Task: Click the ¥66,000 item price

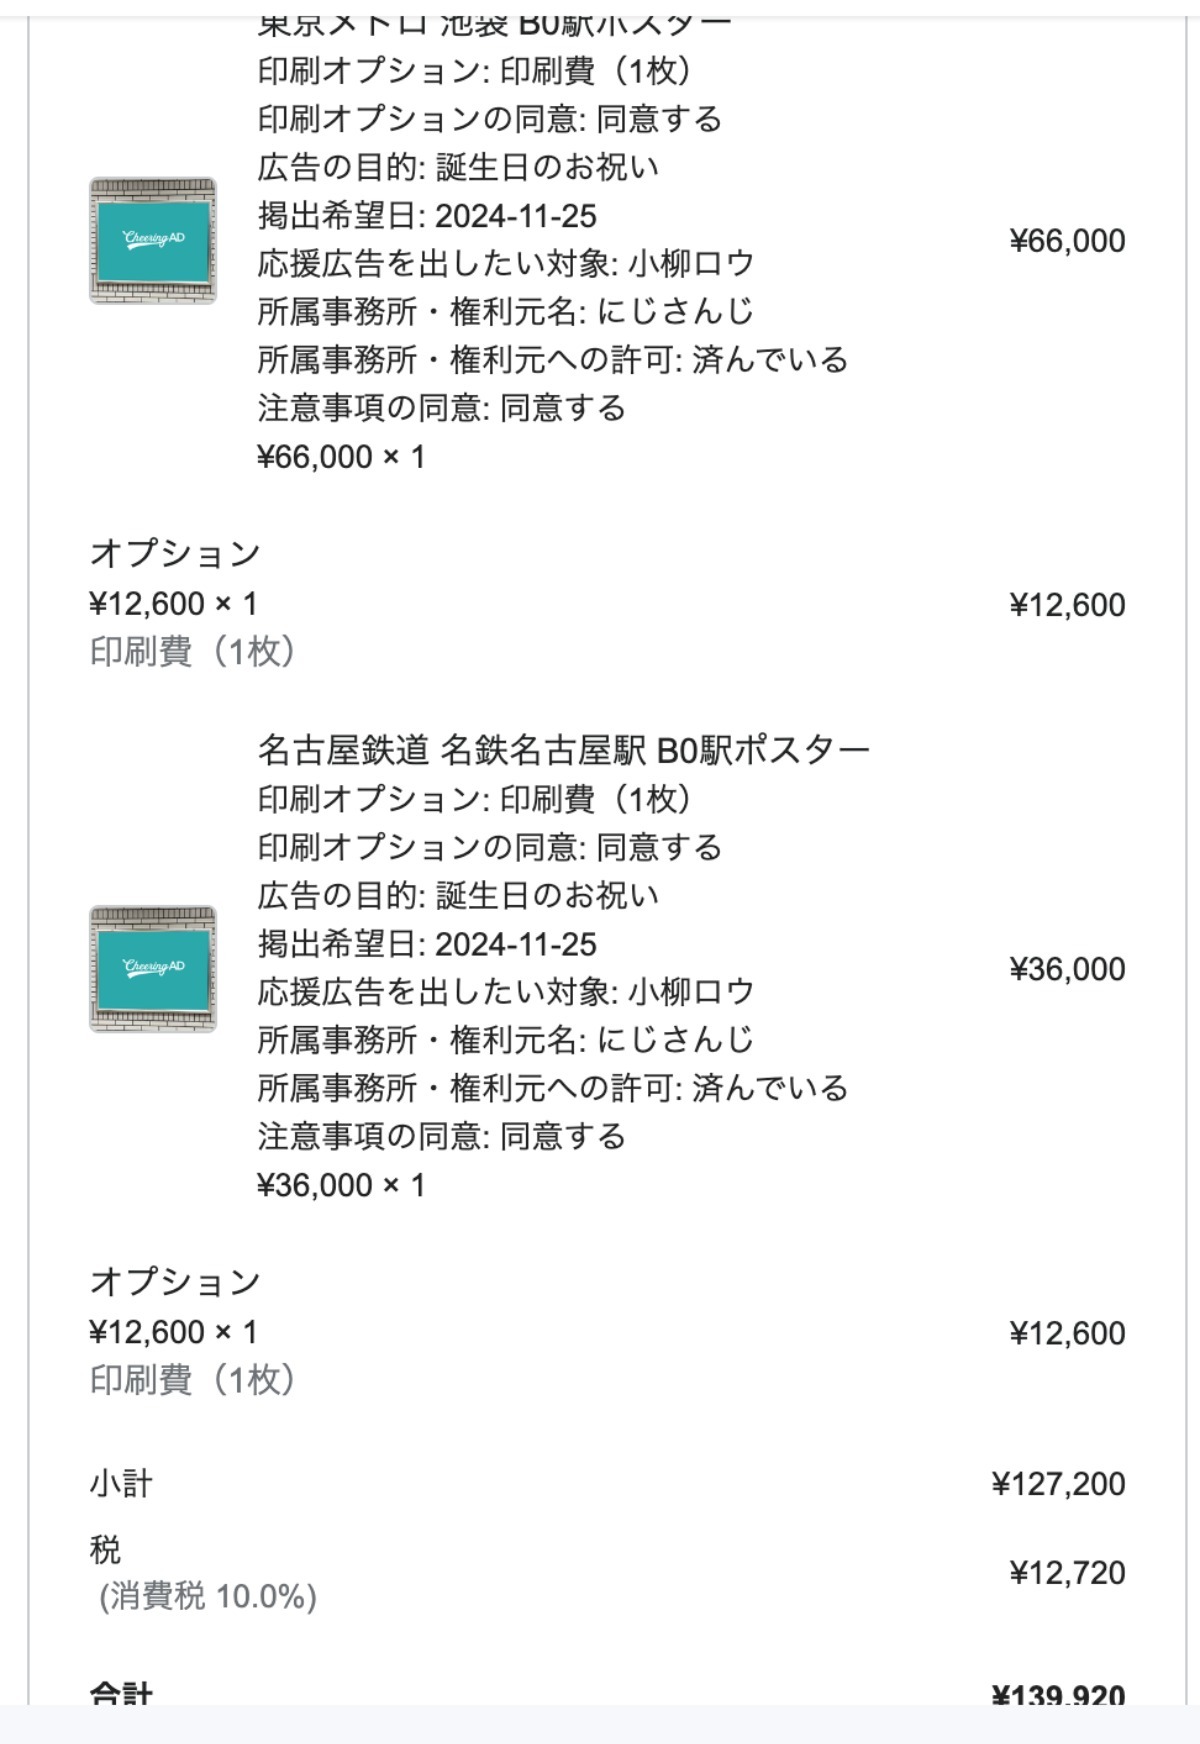Action: pos(1067,241)
